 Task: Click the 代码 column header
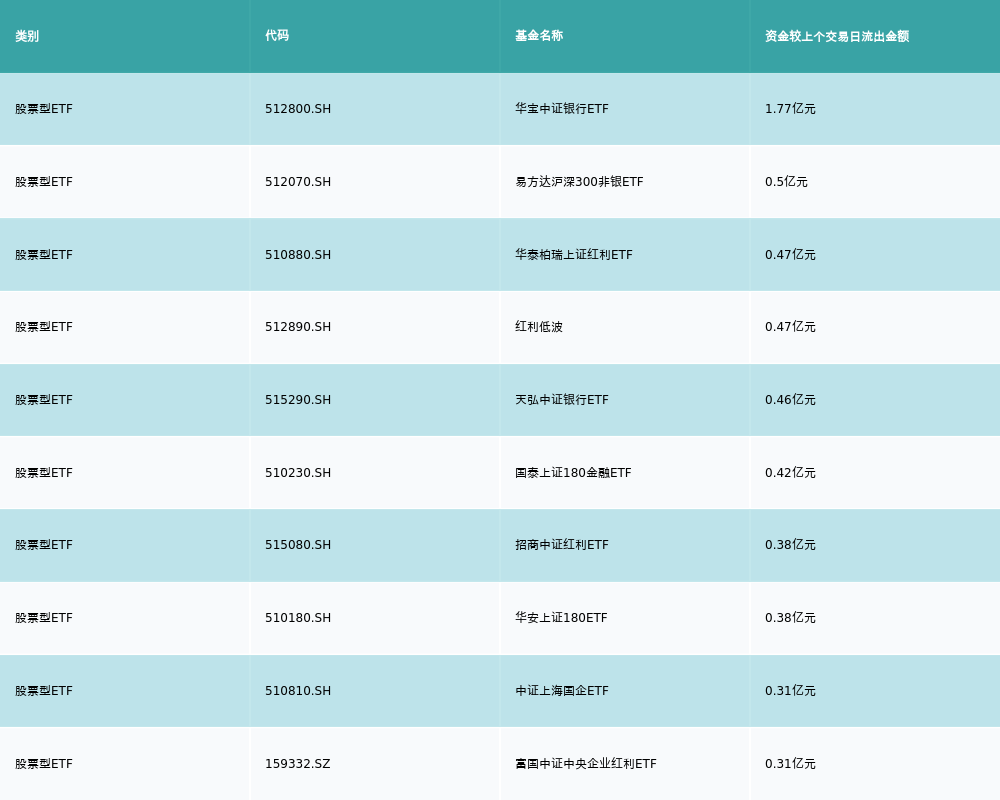tap(277, 36)
